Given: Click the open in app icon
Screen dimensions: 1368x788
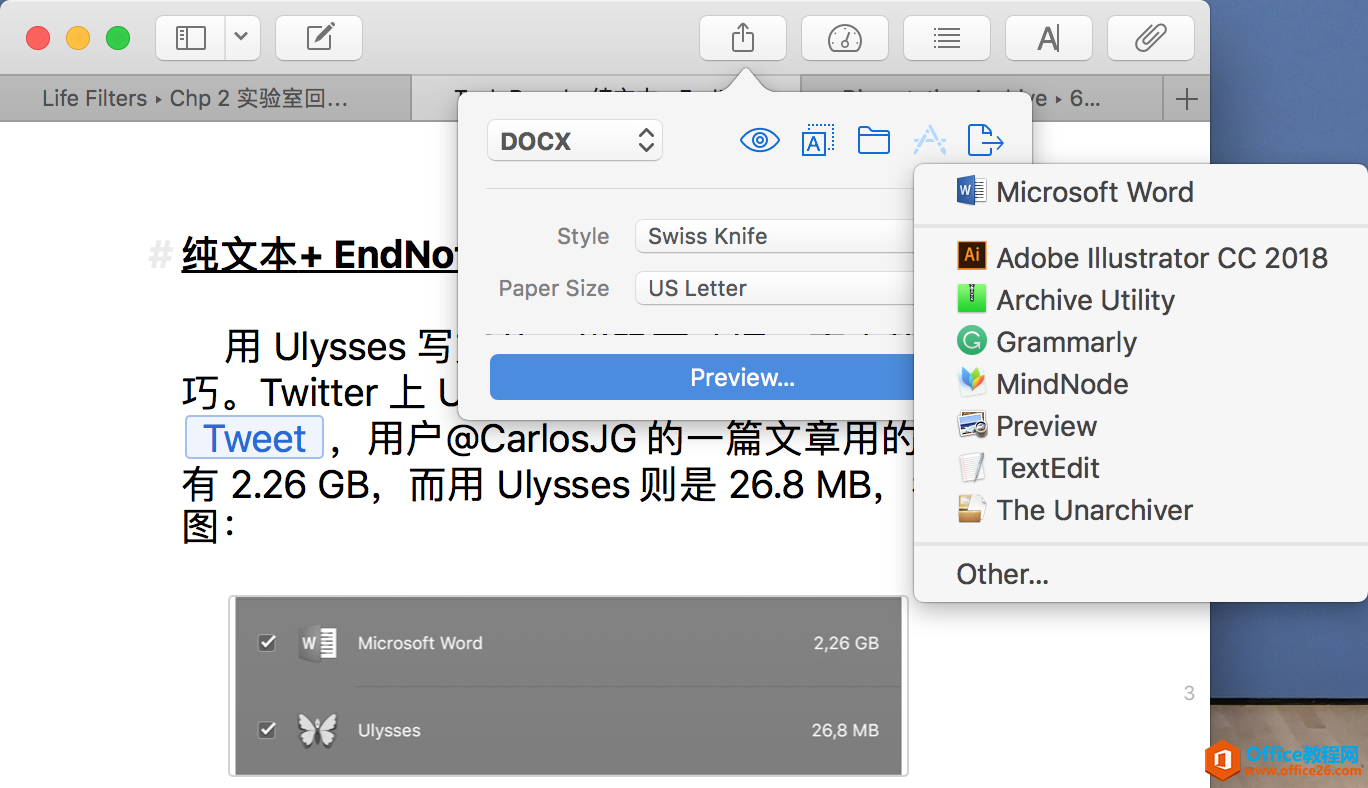Looking at the screenshot, I should pos(930,141).
